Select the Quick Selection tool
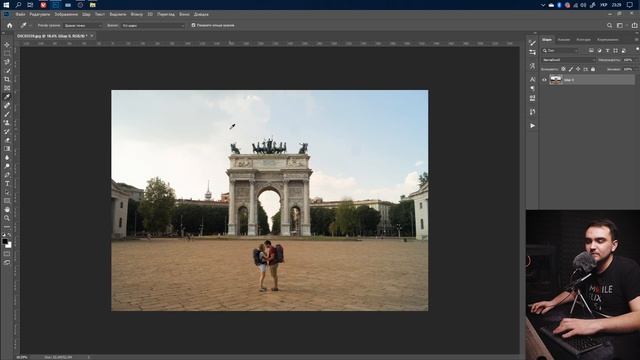This screenshot has height=360, width=640. (7, 71)
